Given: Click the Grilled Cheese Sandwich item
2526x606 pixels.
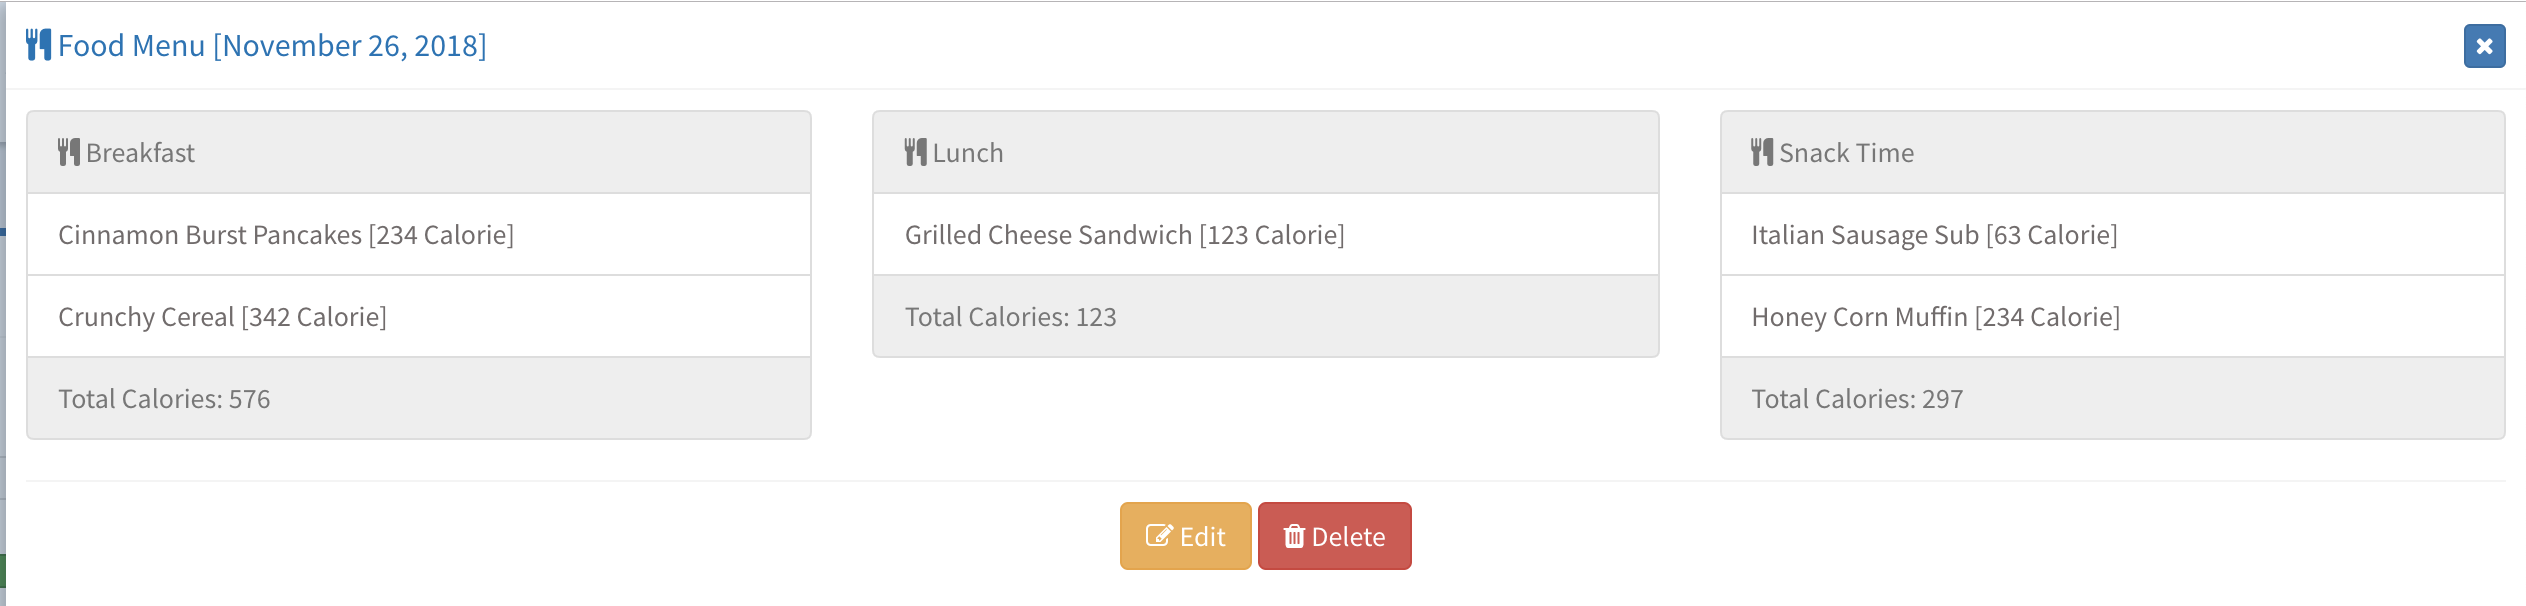Looking at the screenshot, I should tap(1124, 235).
